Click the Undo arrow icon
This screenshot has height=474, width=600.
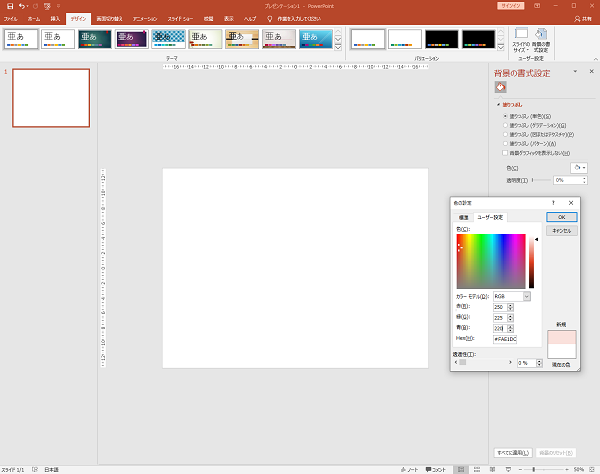pyautogui.click(x=22, y=6)
